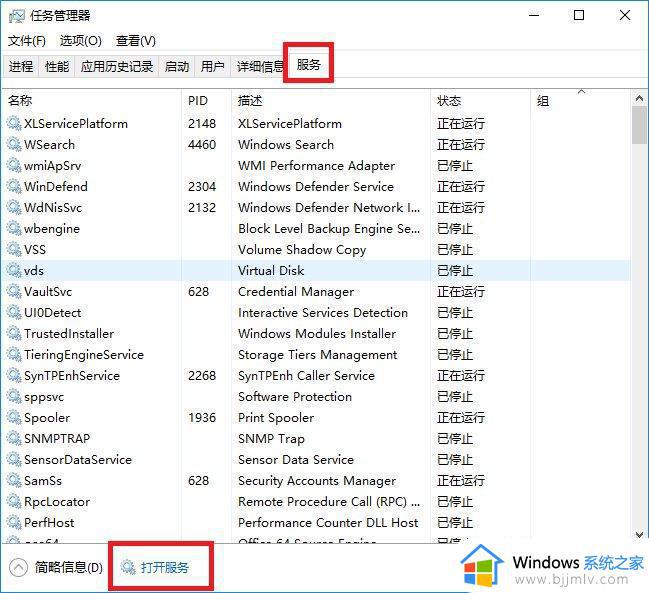Screen dimensions: 649x593
Task: Click the scrollbar up arrow
Action: [x=639, y=98]
